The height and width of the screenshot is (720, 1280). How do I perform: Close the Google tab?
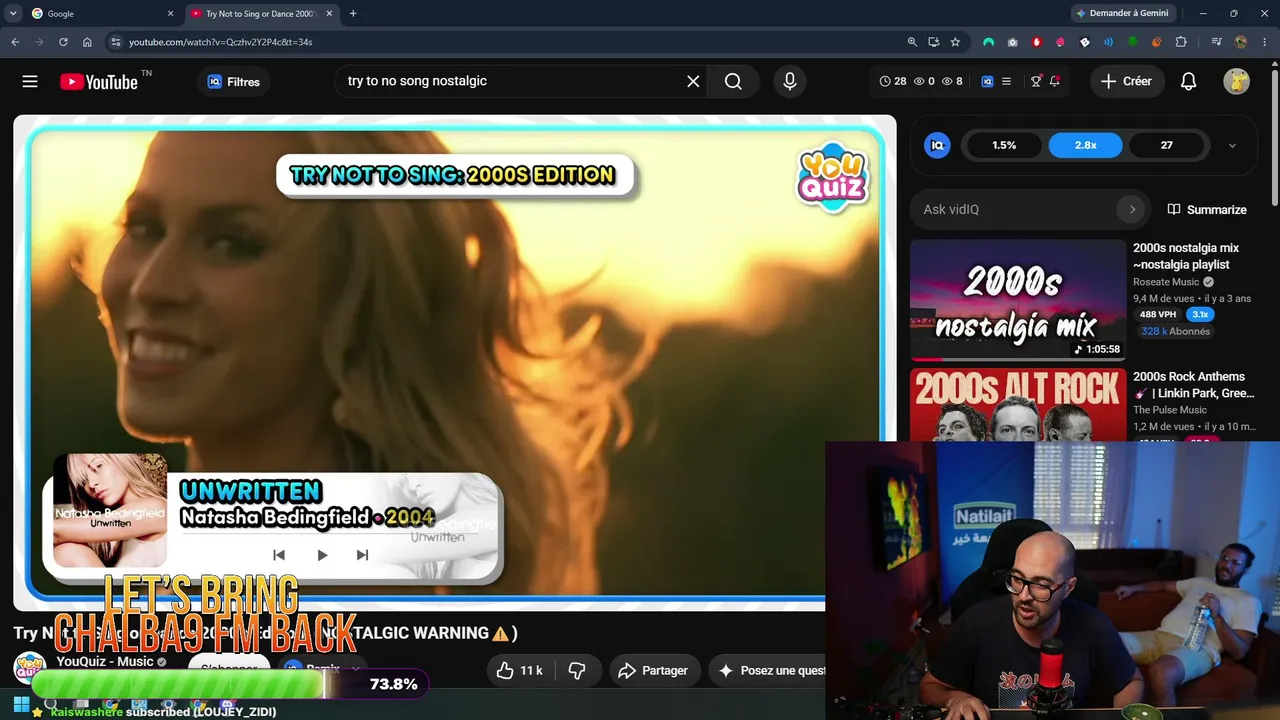[170, 14]
